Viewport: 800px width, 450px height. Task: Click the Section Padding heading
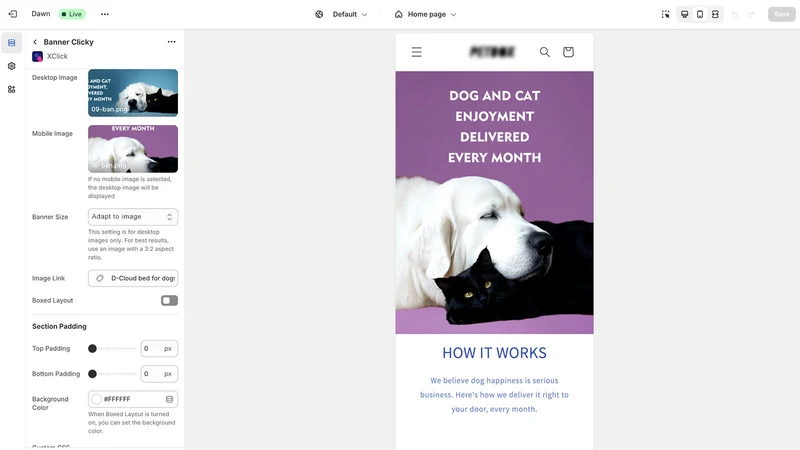pyautogui.click(x=59, y=327)
